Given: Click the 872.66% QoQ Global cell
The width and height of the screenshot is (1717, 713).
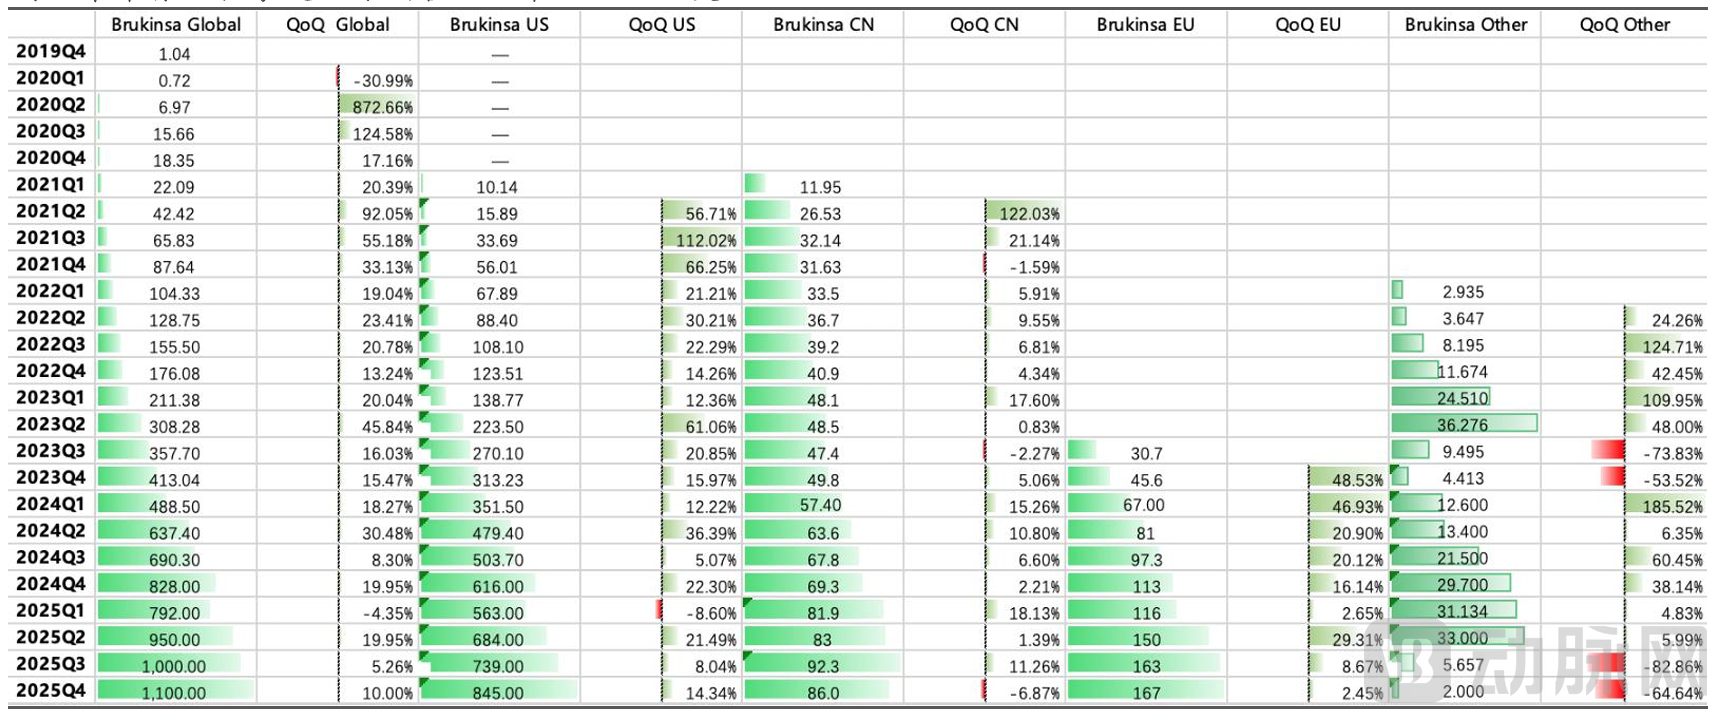Looking at the screenshot, I should [x=381, y=107].
